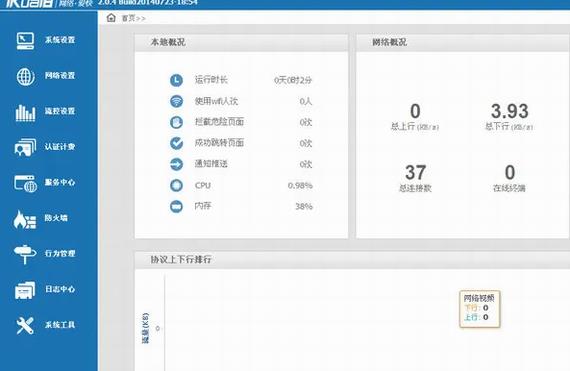Click the 38% memory value
This screenshot has height=371, width=570.
(x=304, y=207)
